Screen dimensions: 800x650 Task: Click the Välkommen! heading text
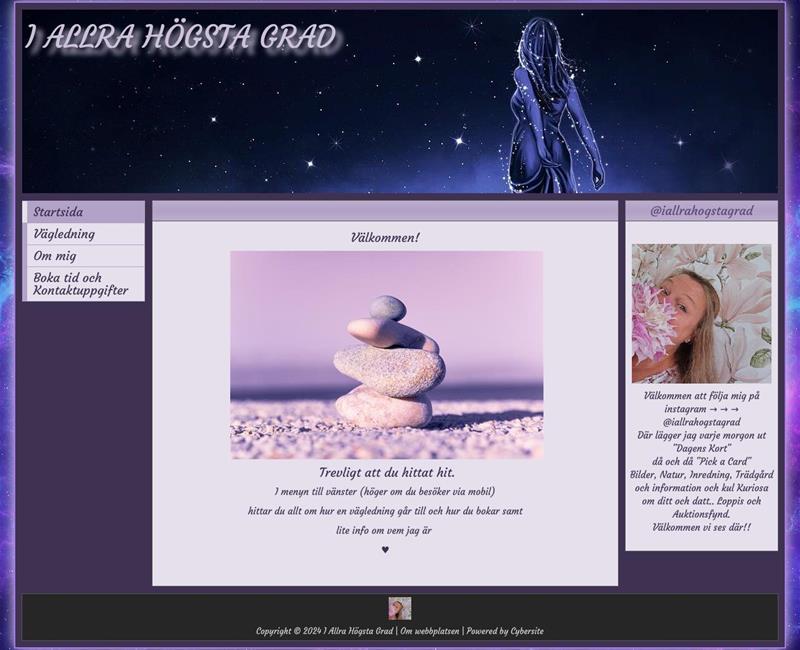(x=385, y=238)
